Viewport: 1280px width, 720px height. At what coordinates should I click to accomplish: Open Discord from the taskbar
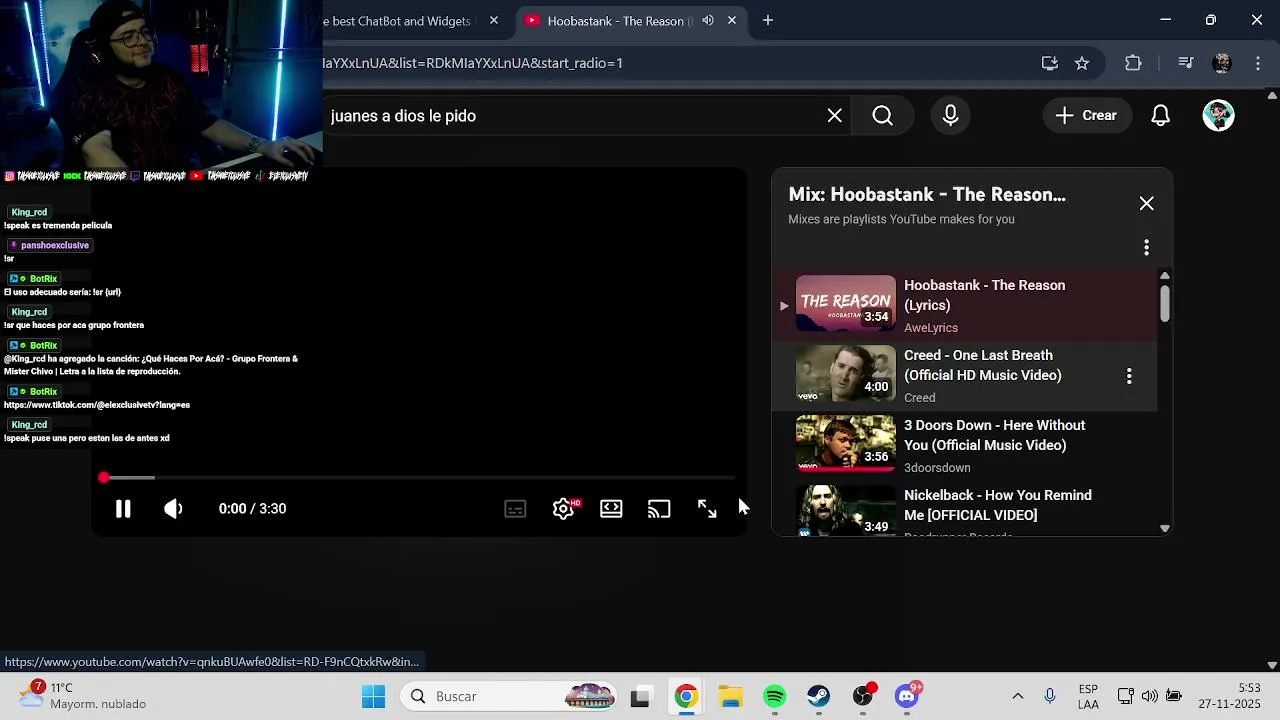coord(907,697)
